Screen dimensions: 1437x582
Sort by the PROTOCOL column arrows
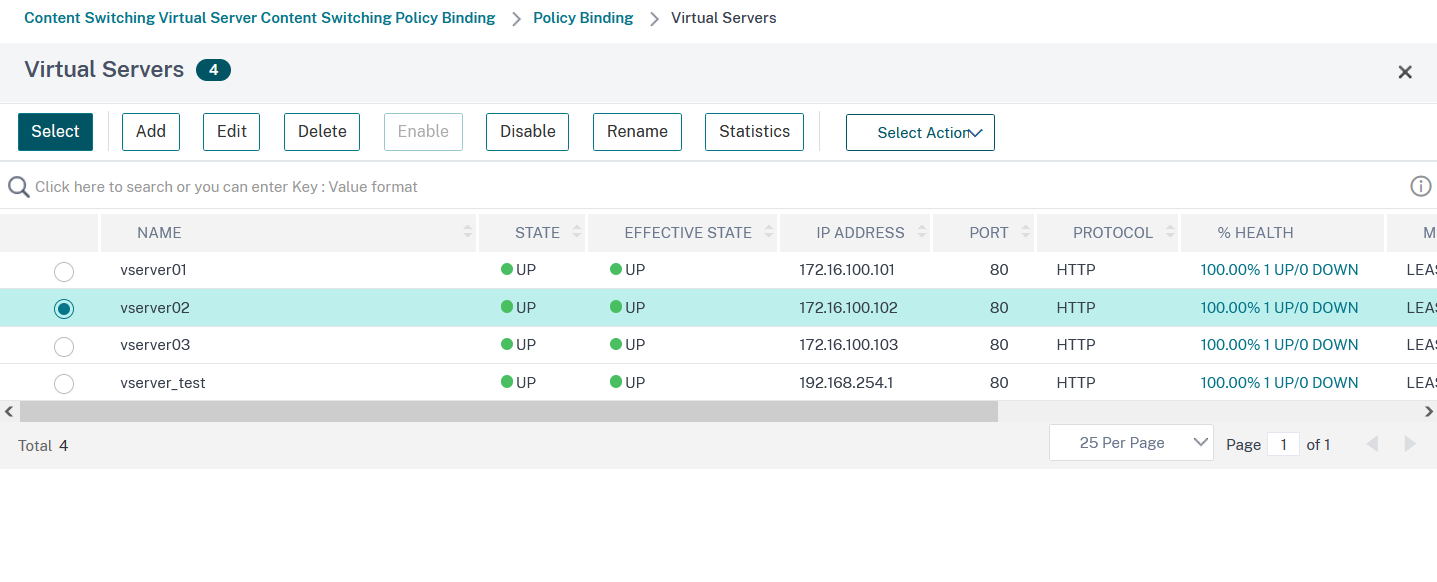[x=1170, y=233]
